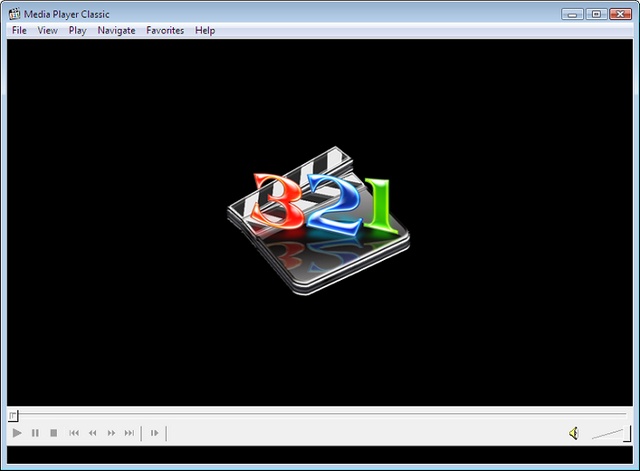Viewport: 640px width, 471px height.
Task: Skip to previous track button
Action: (x=74, y=433)
